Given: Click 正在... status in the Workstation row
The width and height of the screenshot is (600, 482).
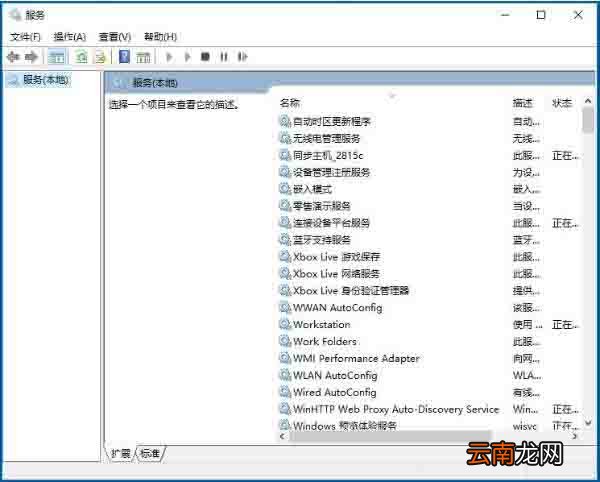Looking at the screenshot, I should [x=565, y=325].
